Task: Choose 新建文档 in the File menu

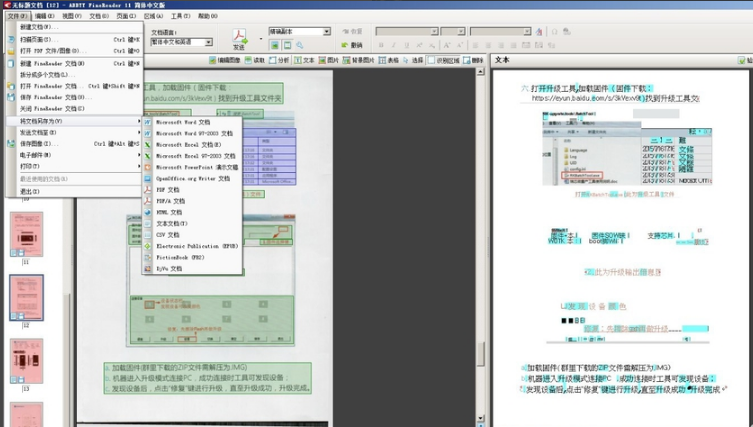Action: pyautogui.click(x=74, y=27)
